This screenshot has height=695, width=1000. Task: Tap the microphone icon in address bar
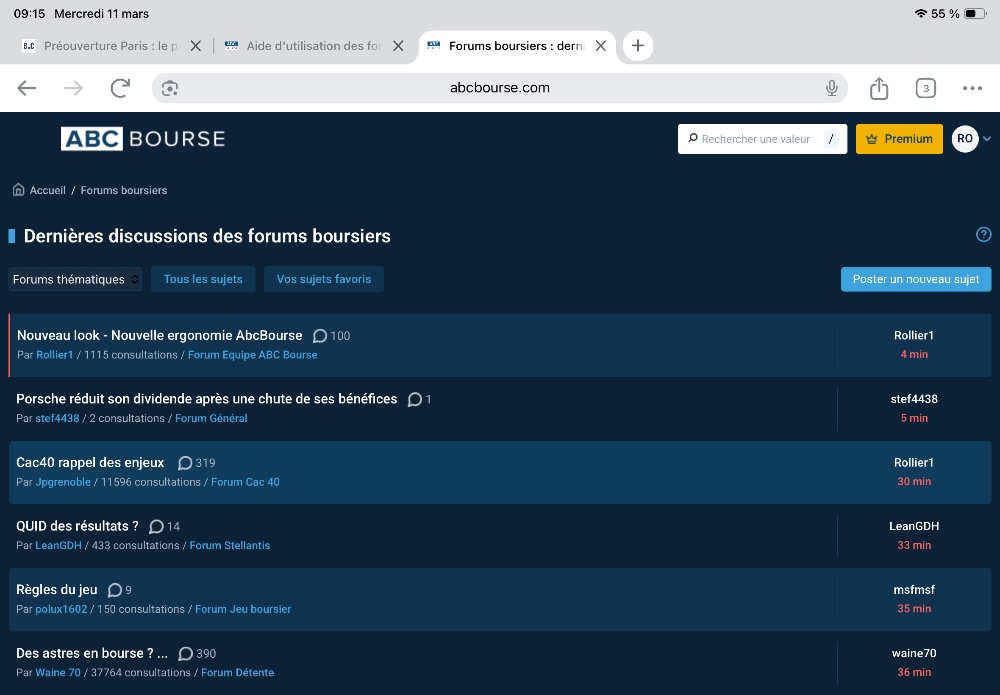point(831,88)
